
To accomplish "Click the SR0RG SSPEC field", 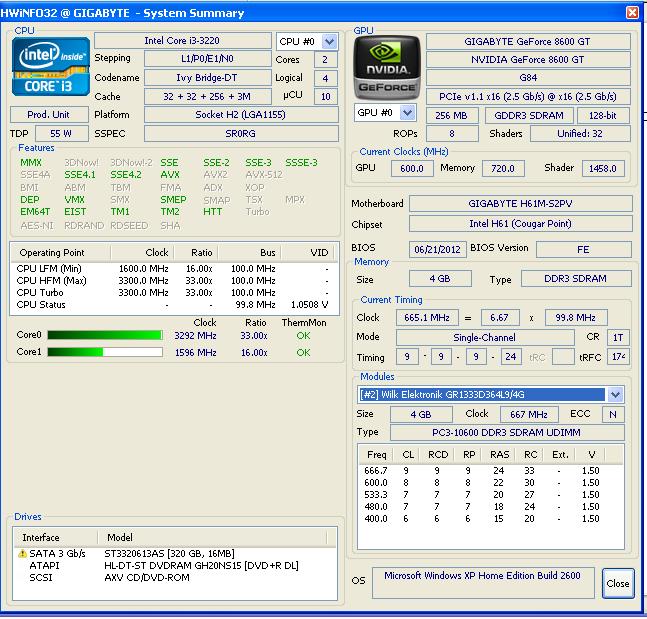I will pos(241,133).
